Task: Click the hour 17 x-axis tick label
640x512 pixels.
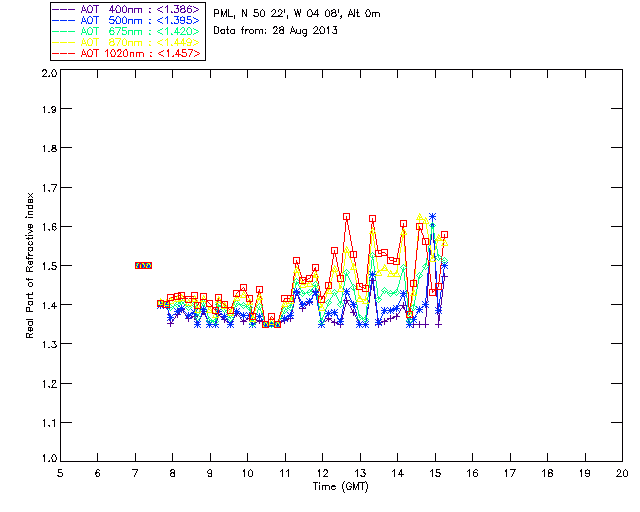Action: point(510,473)
